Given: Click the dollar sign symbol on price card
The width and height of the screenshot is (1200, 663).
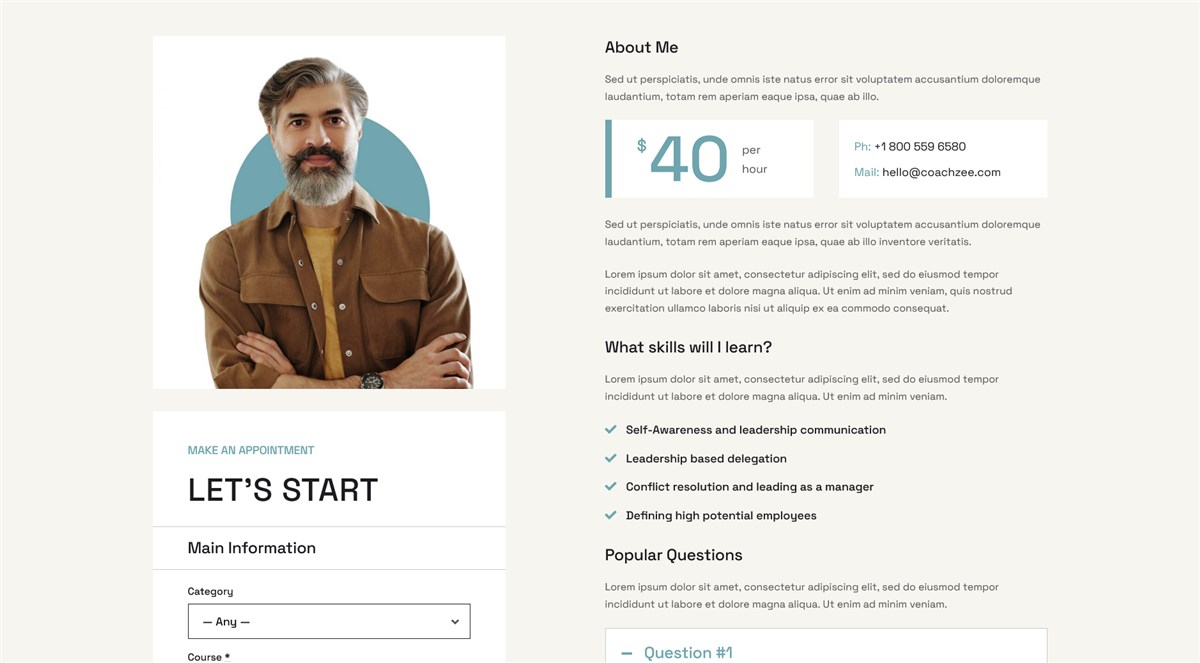Looking at the screenshot, I should click(642, 146).
